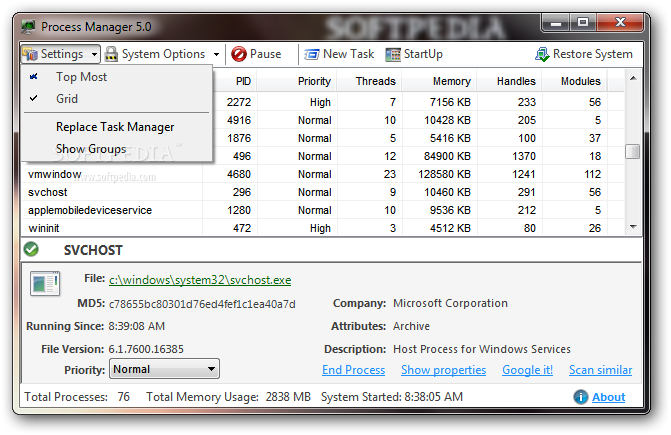Screen dimensions: 671x435
Task: Click PID cell 1876
Action: pos(239,138)
